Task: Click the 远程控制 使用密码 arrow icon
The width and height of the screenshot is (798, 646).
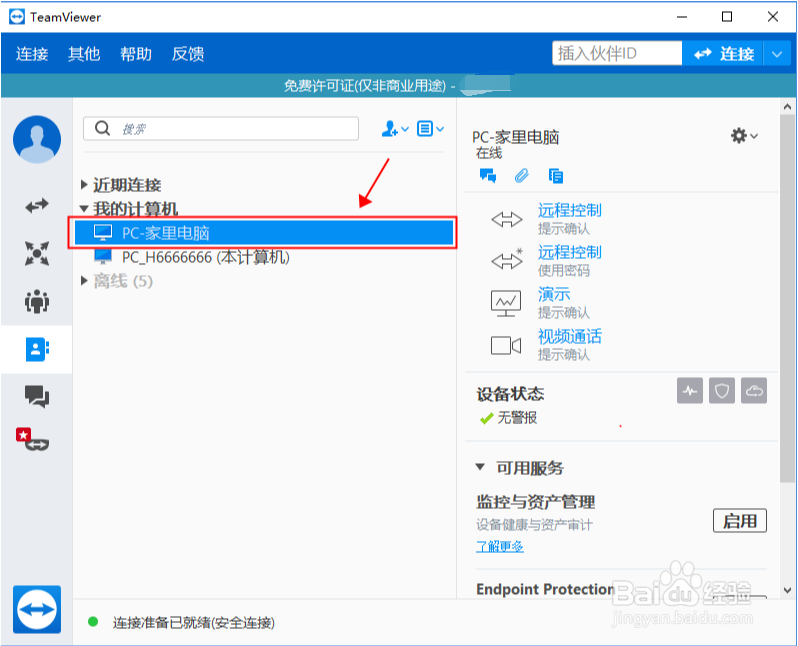Action: [x=507, y=260]
